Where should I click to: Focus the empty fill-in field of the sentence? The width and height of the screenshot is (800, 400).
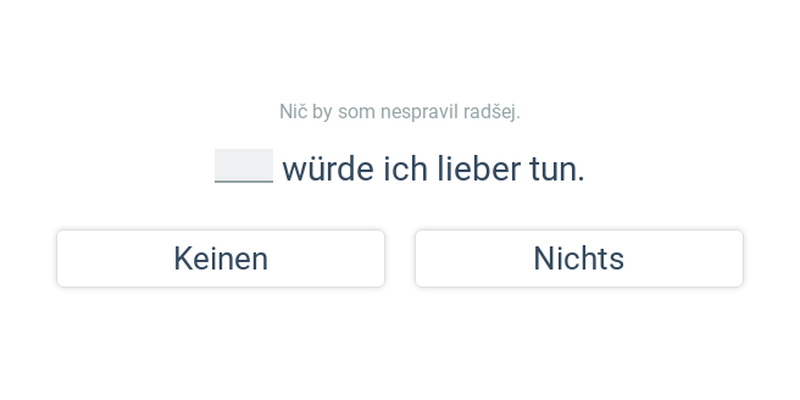pyautogui.click(x=244, y=166)
